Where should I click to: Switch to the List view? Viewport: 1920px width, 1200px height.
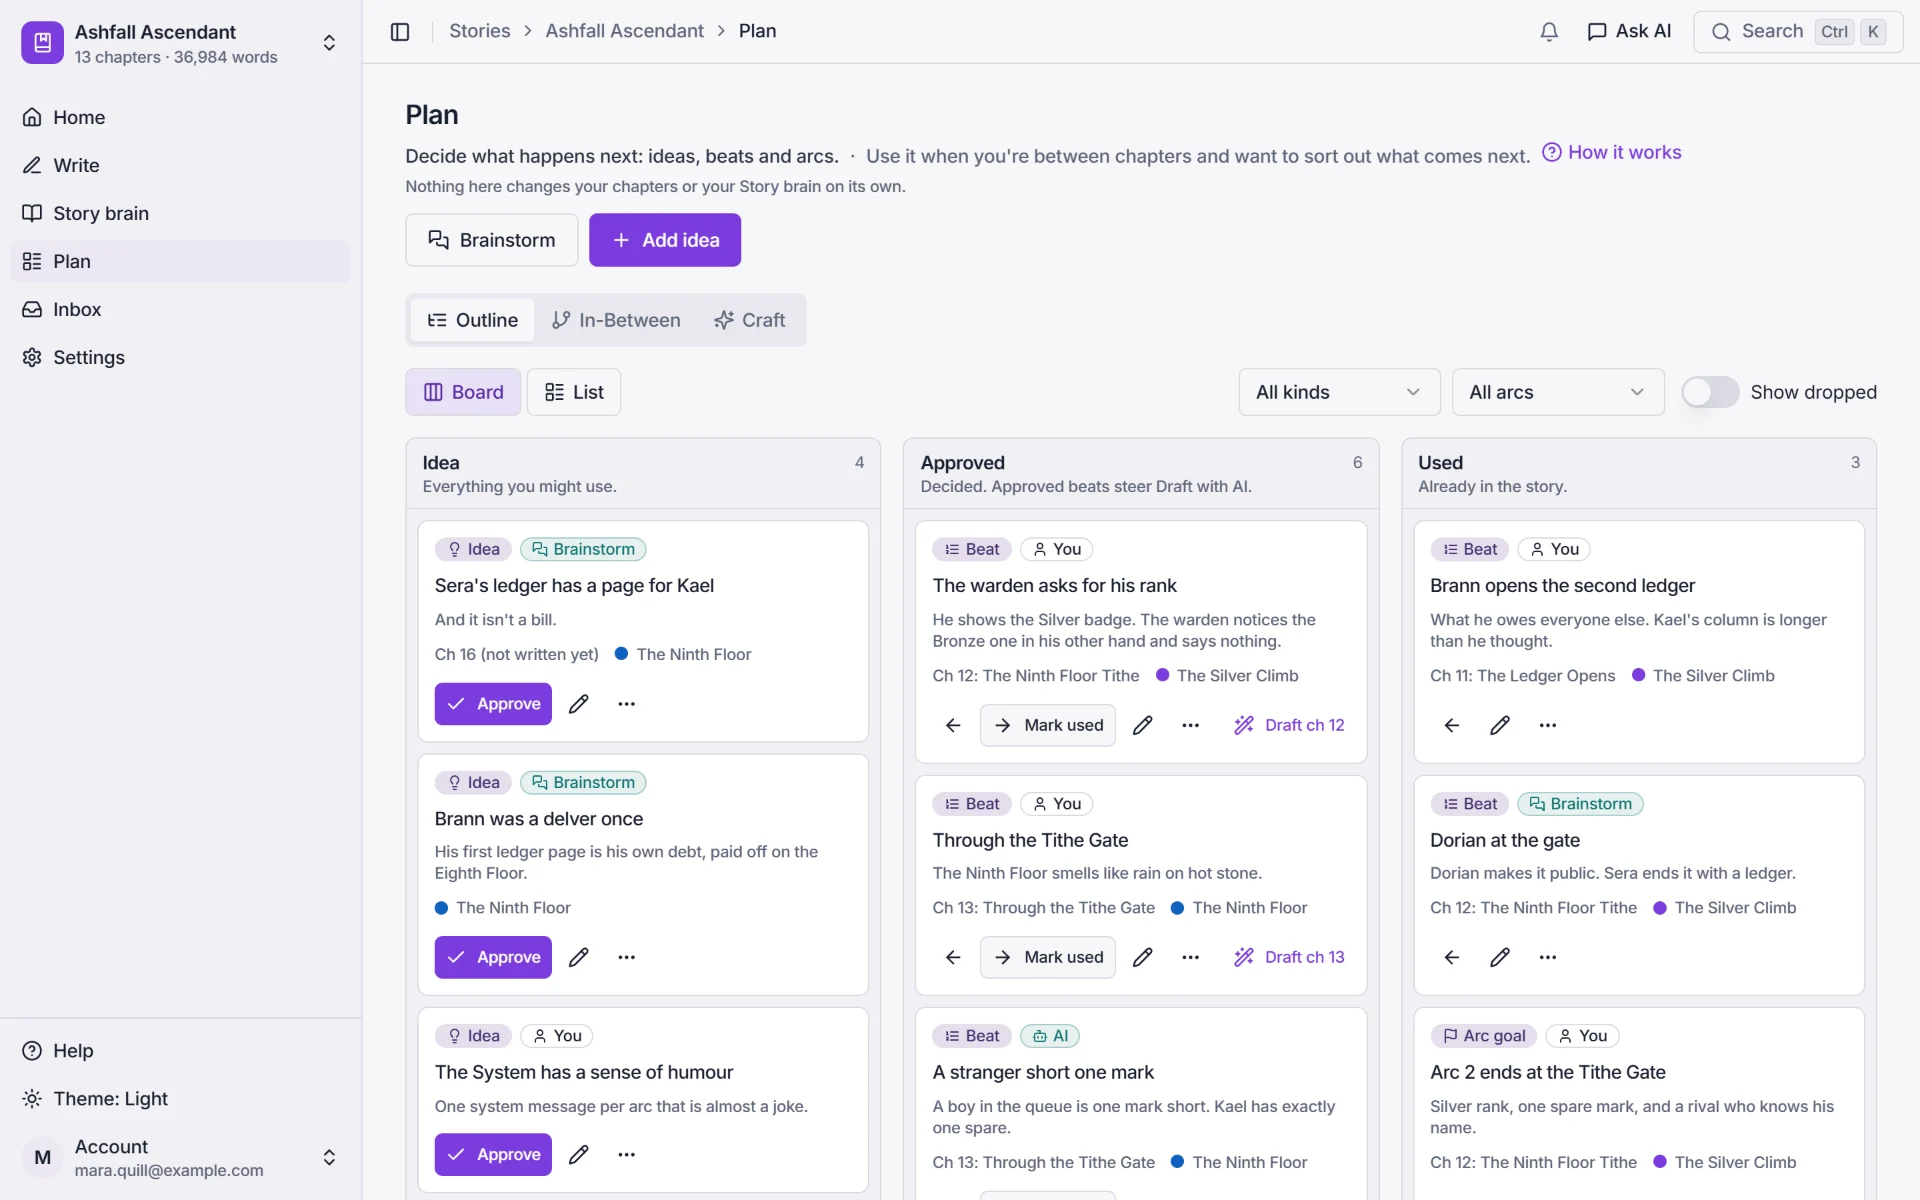pyautogui.click(x=574, y=392)
